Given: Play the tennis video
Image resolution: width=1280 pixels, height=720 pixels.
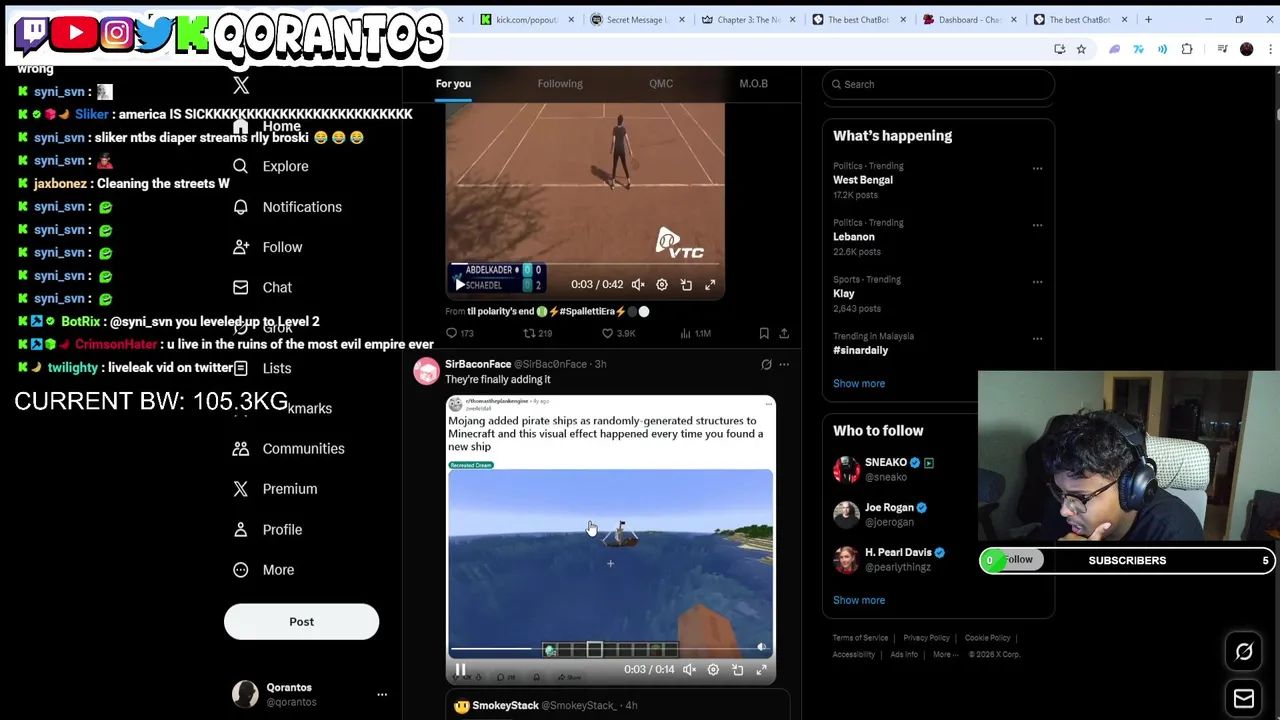Looking at the screenshot, I should [x=460, y=285].
